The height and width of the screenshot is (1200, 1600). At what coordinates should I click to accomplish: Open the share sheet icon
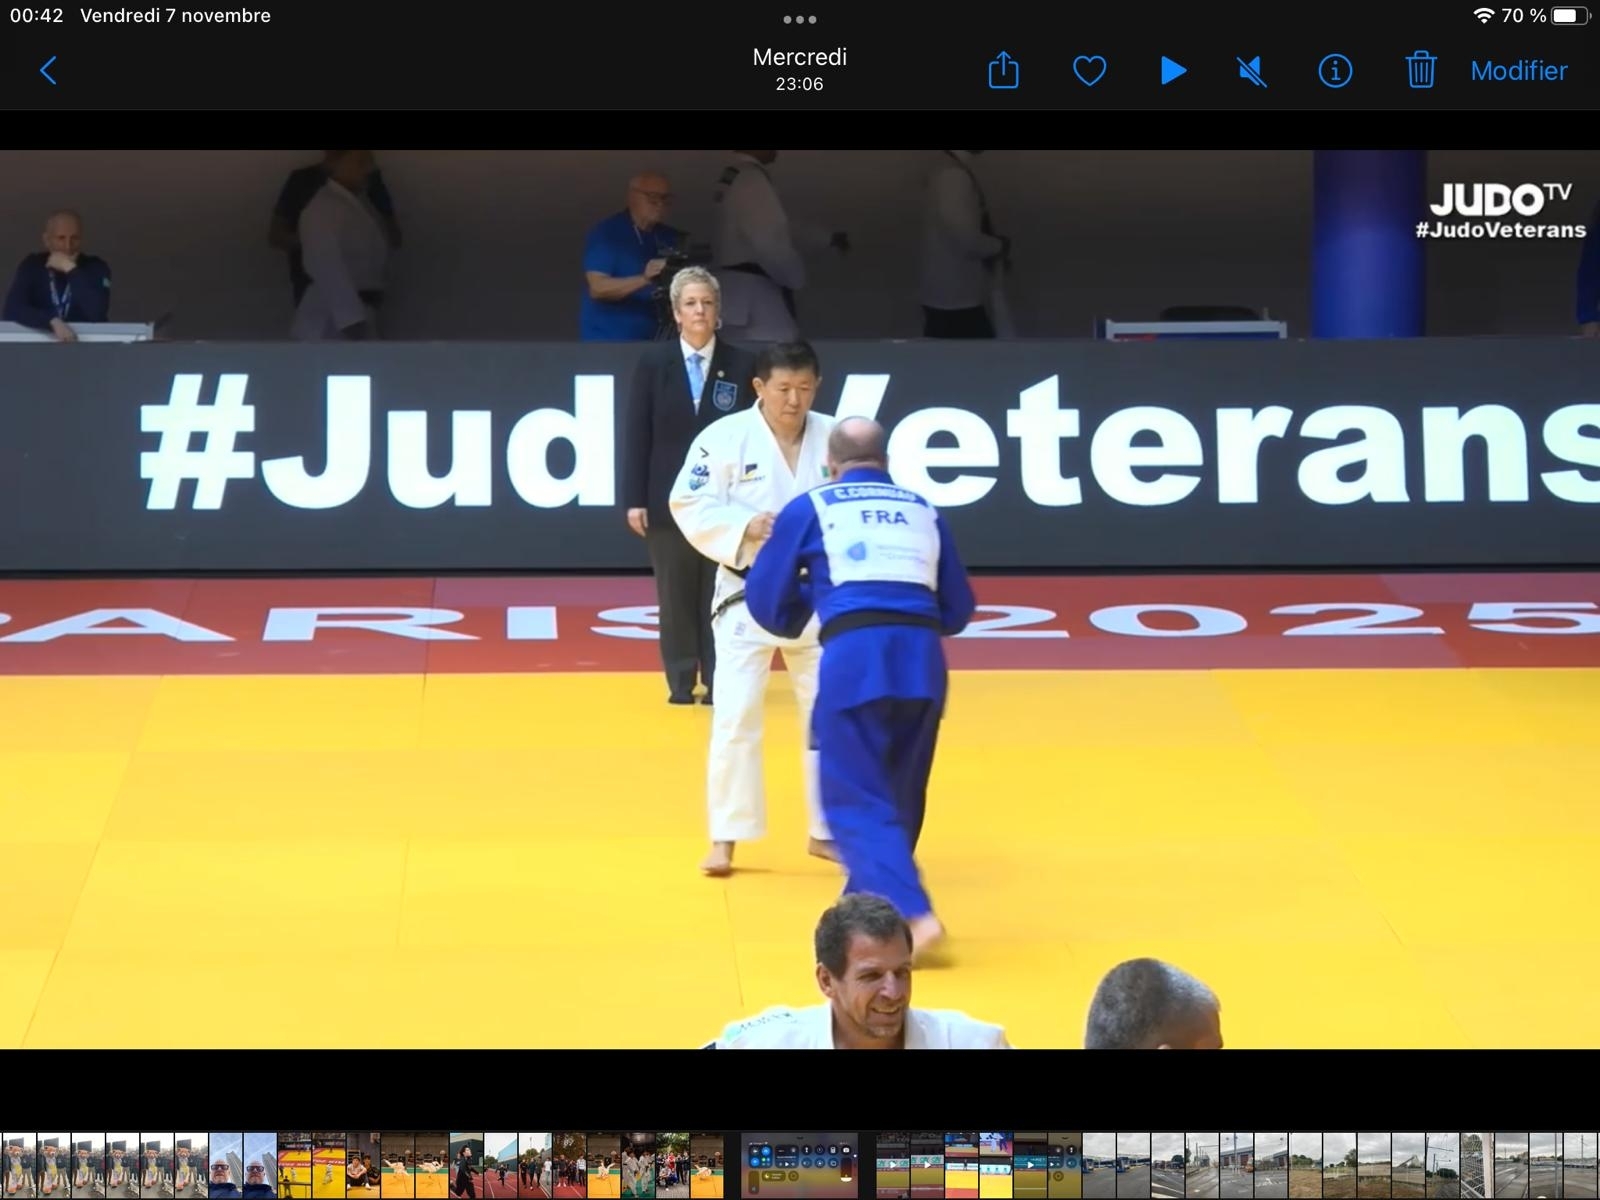click(x=1003, y=71)
